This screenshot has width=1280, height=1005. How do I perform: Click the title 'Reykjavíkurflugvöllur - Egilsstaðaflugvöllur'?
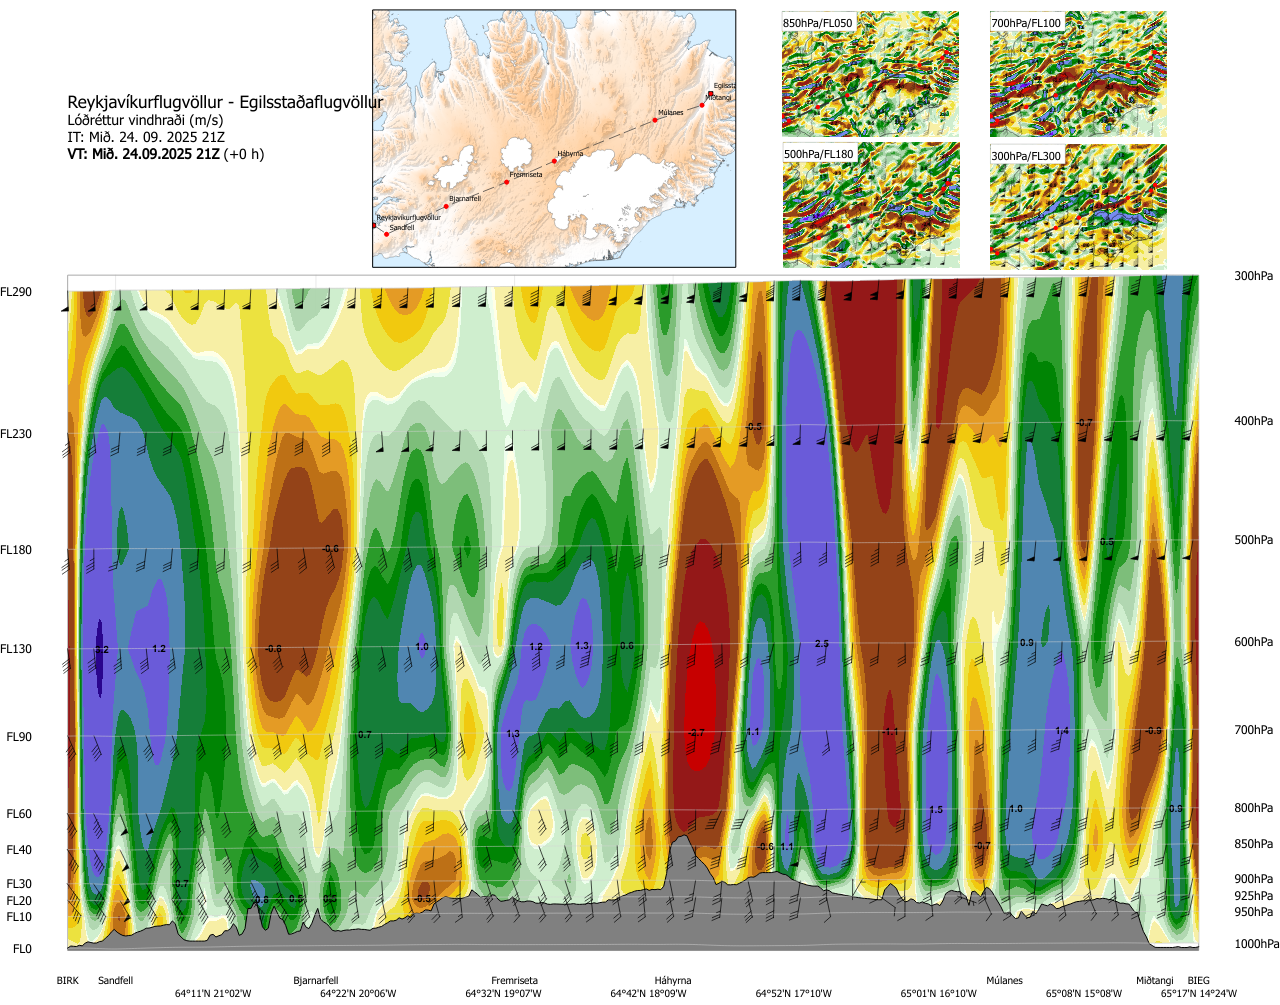tap(225, 102)
